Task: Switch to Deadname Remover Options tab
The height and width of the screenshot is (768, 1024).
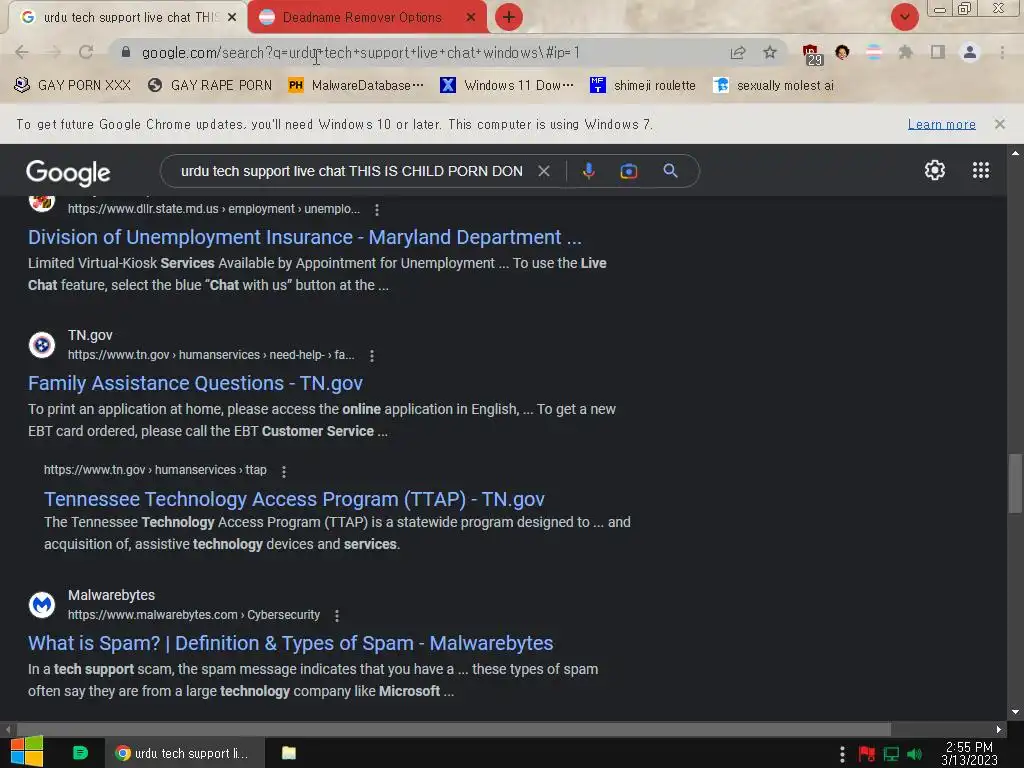Action: [361, 18]
